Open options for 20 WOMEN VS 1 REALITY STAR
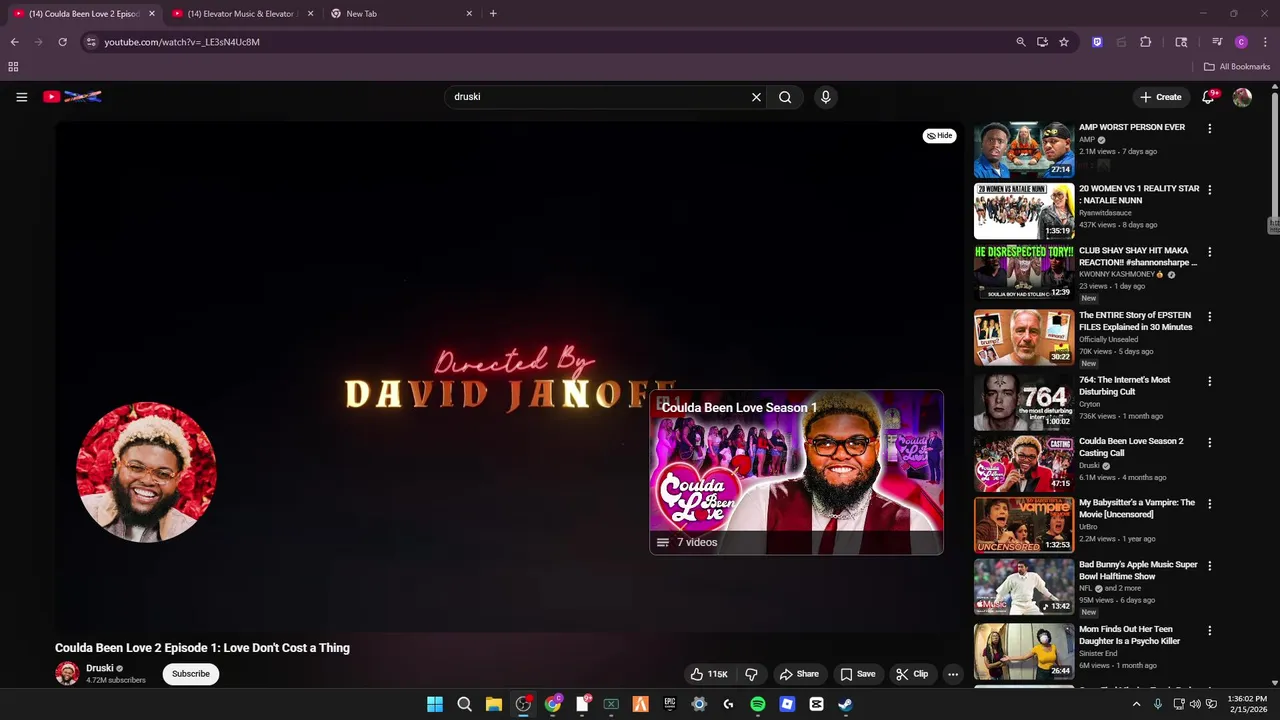This screenshot has height=720, width=1280. (x=1210, y=190)
